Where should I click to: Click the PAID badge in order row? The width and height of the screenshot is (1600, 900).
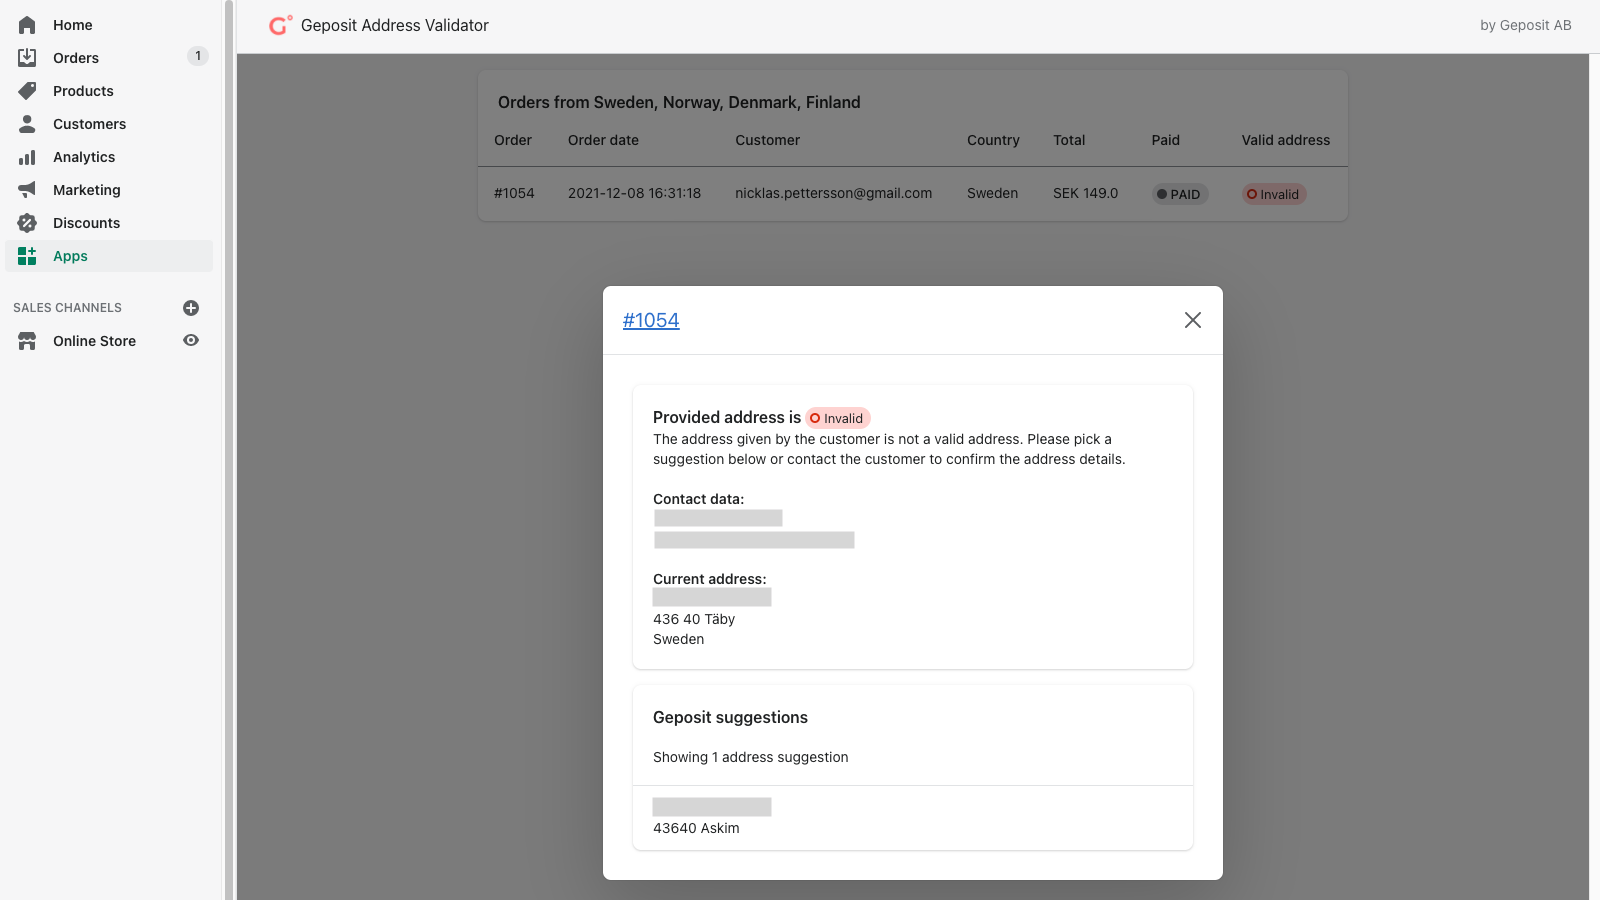tap(1179, 194)
